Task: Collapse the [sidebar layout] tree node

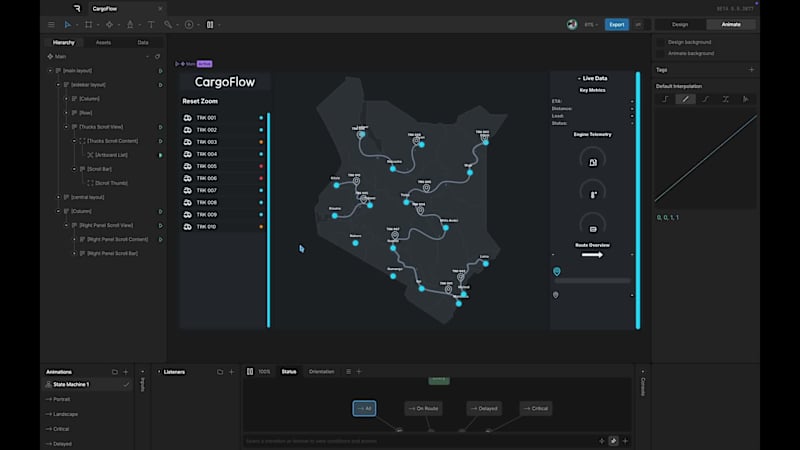Action: [x=58, y=85]
